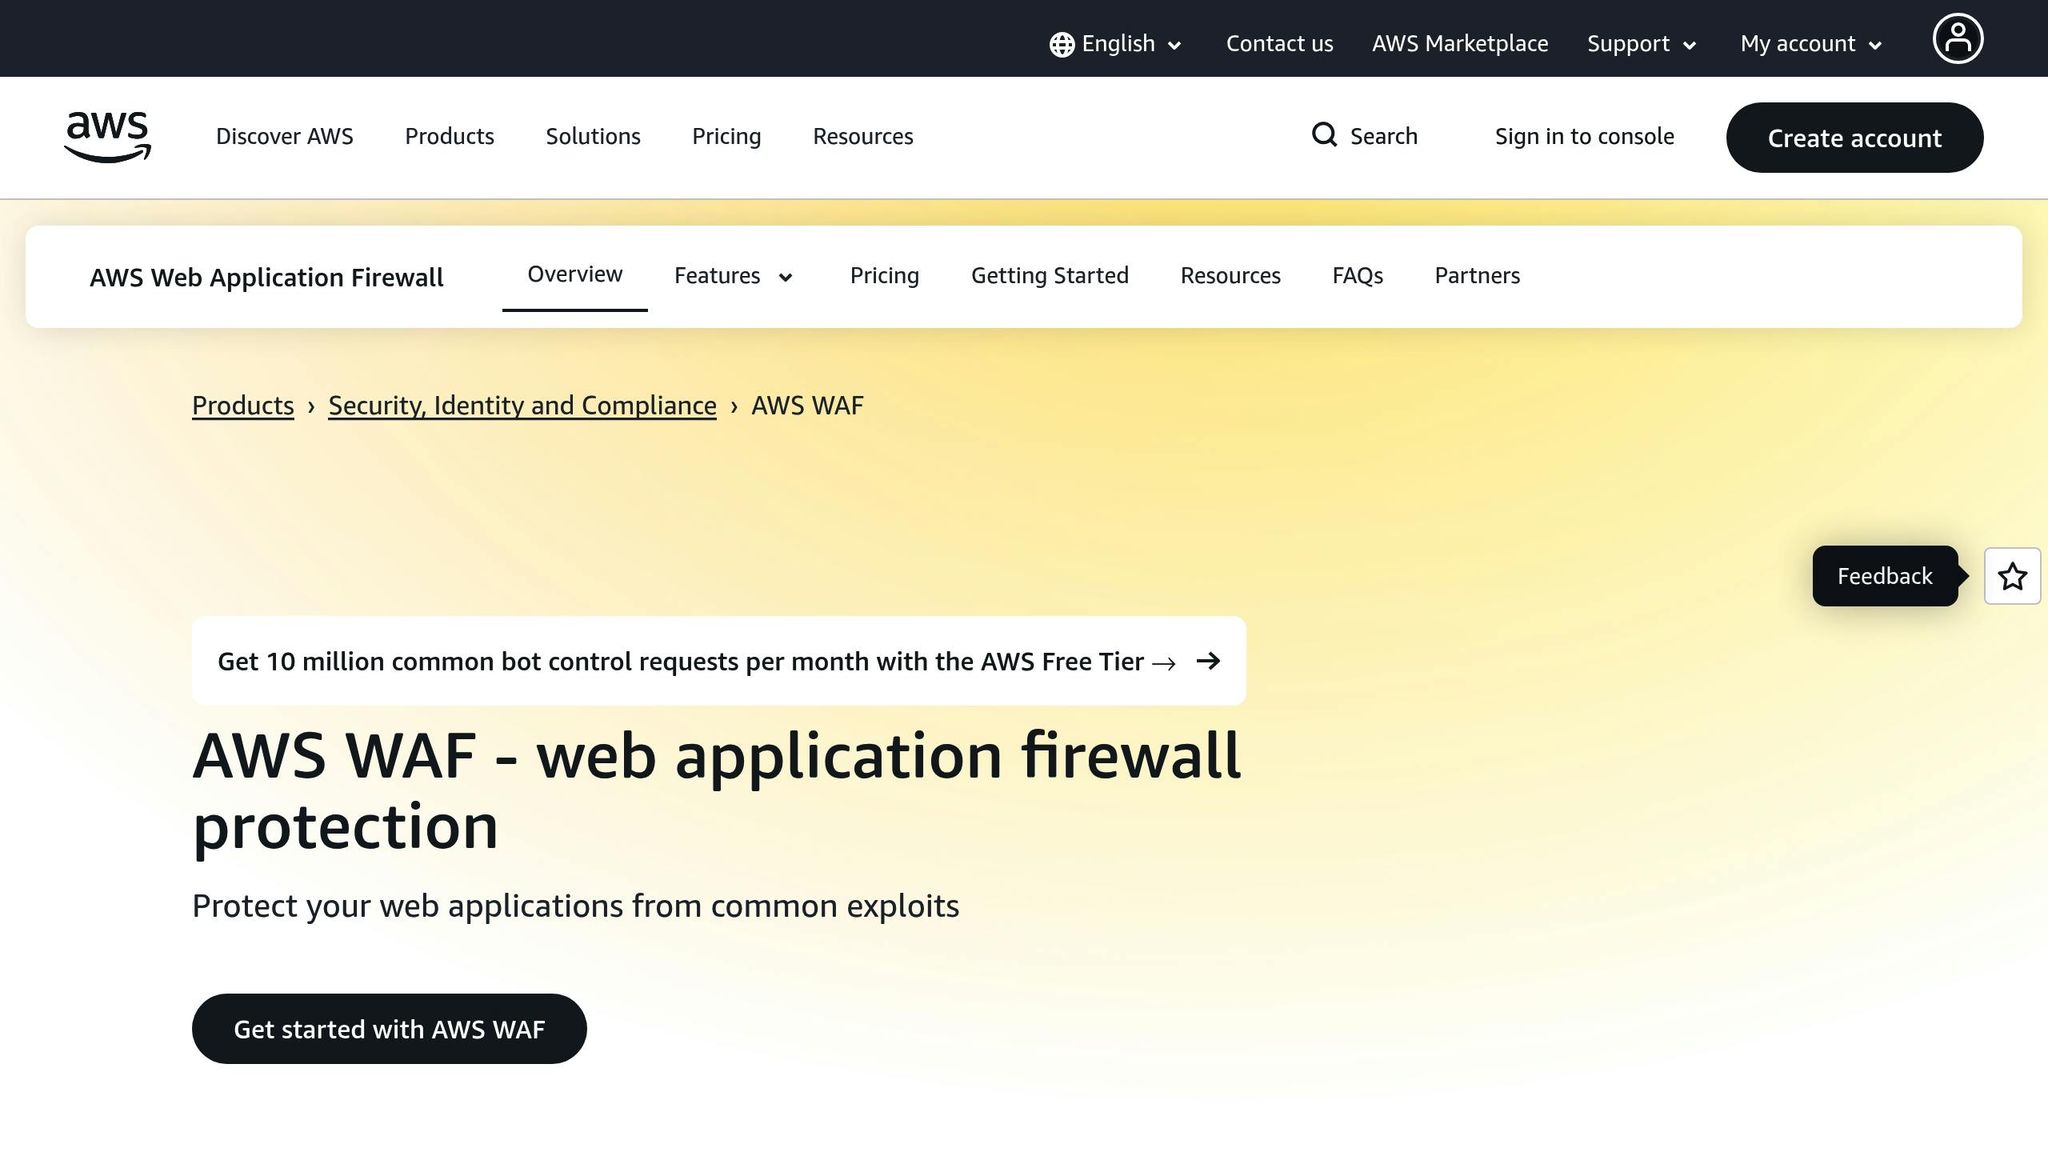
Task: Click the globe language icon
Action: click(x=1061, y=44)
